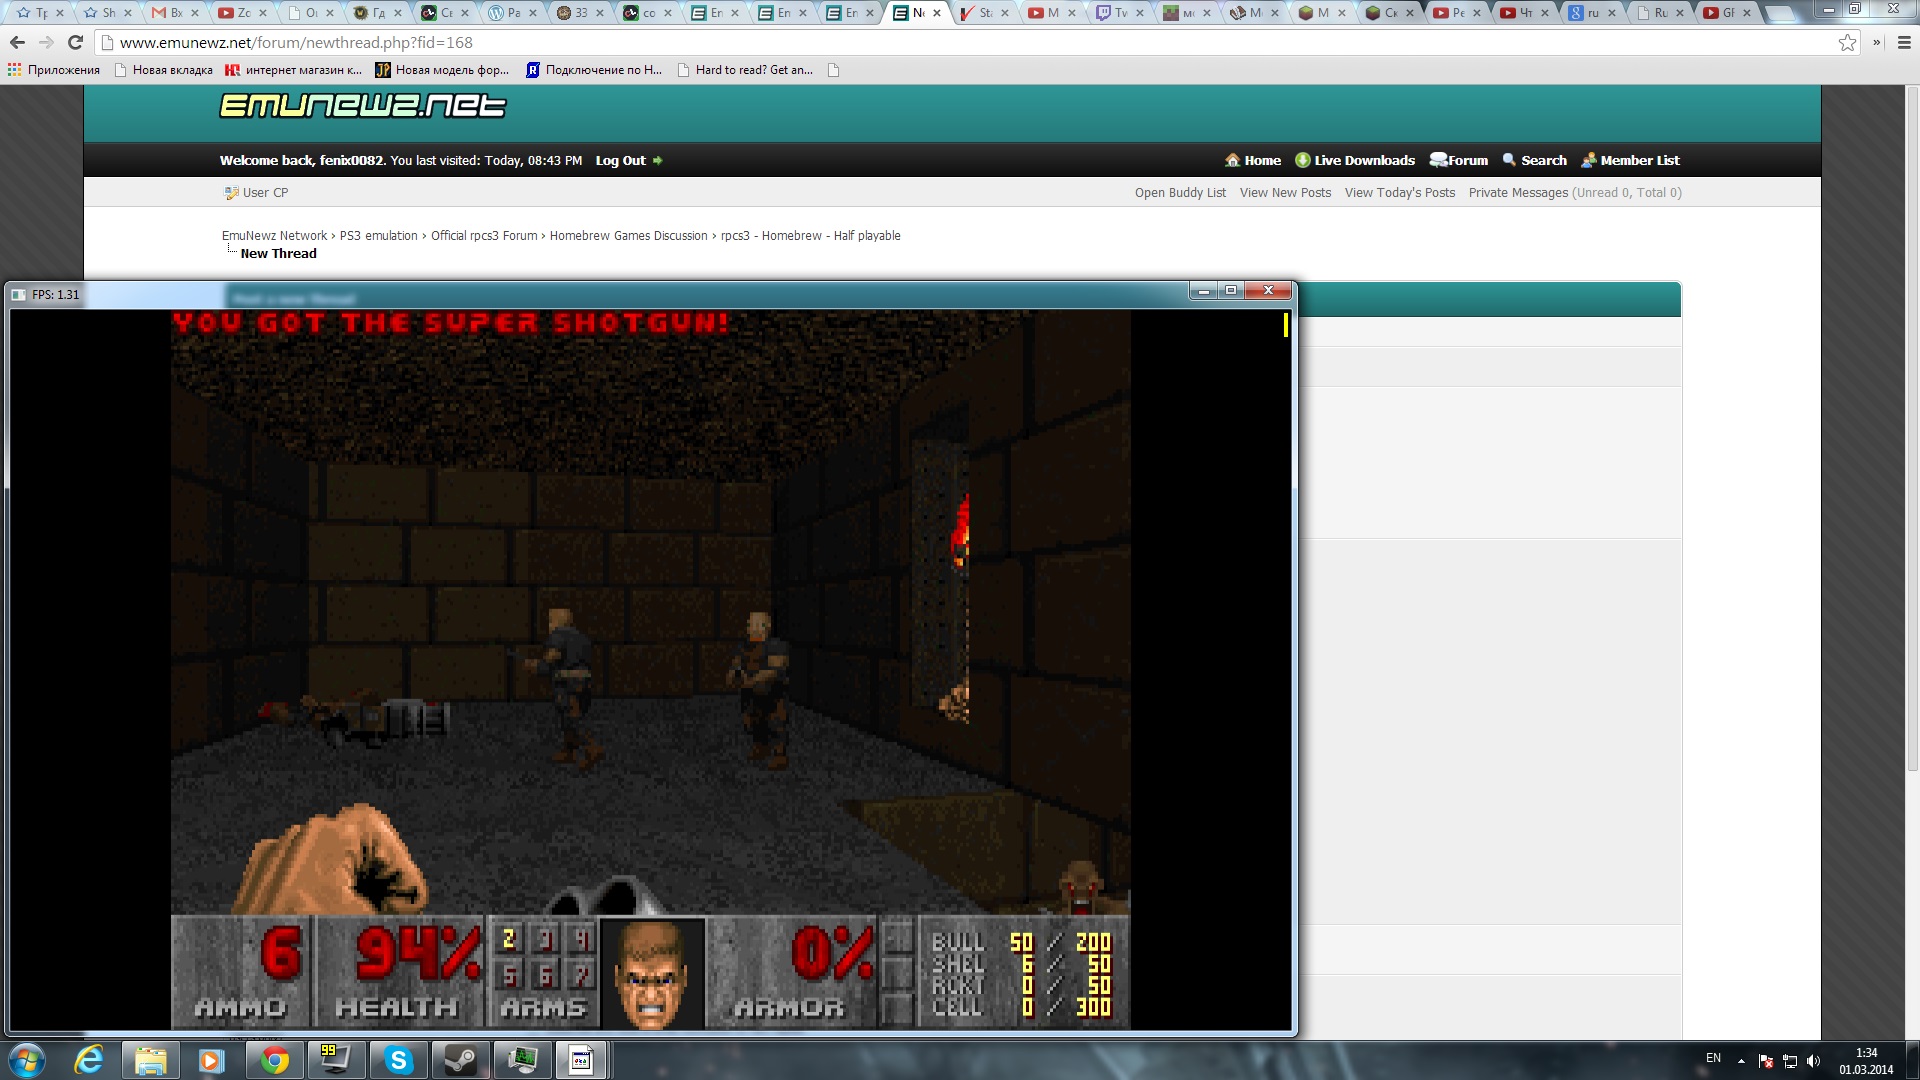Open Homebrew Games Discussion breadcrumb
This screenshot has width=1920, height=1080.
click(x=628, y=236)
